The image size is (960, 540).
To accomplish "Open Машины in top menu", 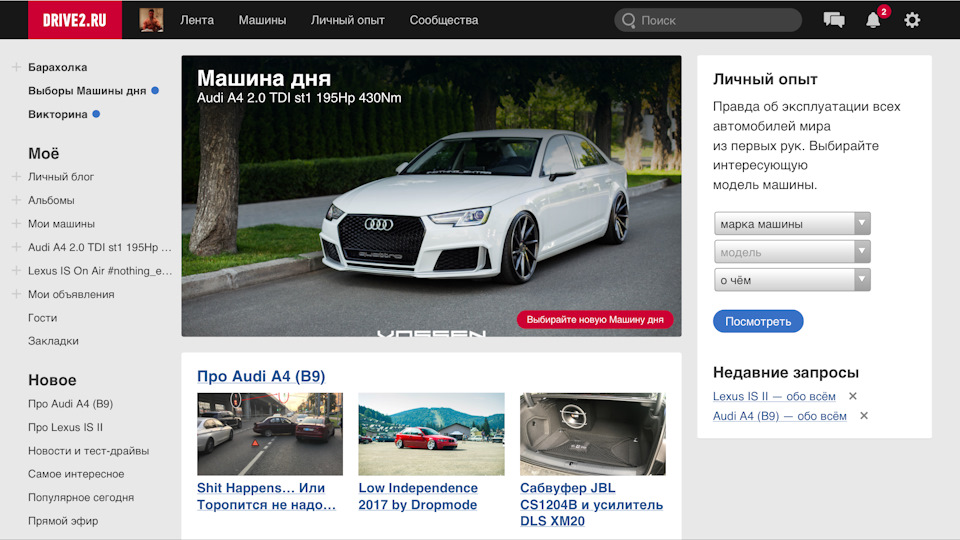I will (262, 20).
